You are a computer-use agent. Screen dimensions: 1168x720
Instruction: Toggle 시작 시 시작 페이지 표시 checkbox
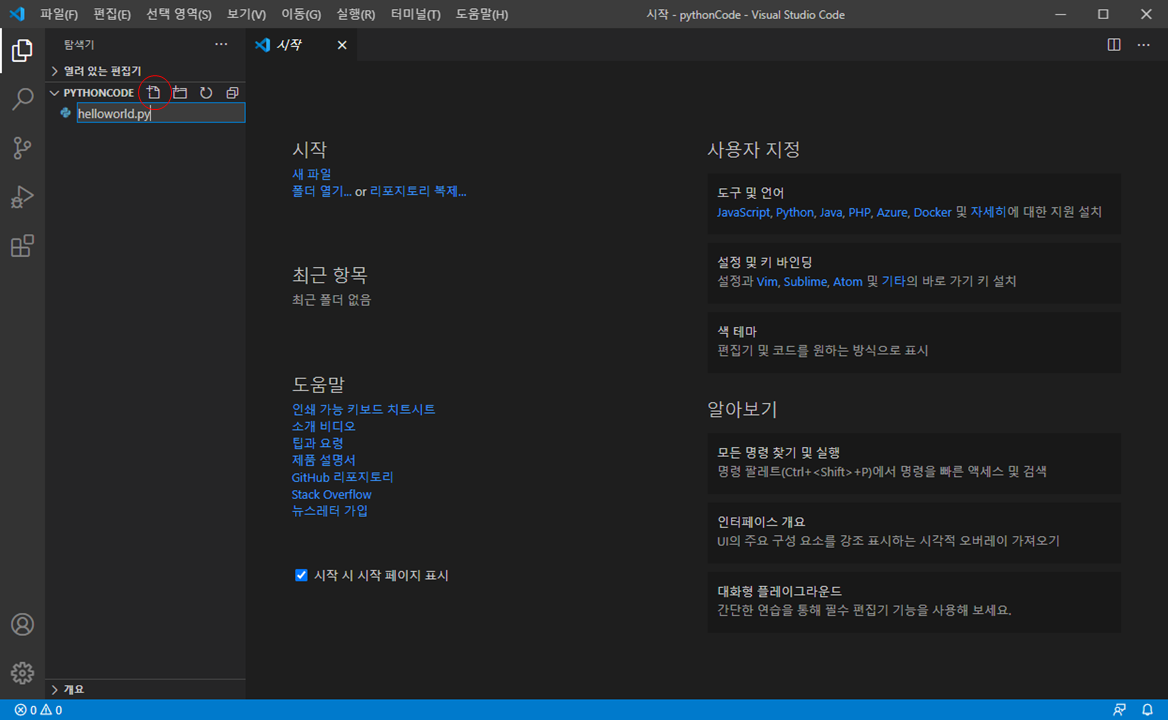pos(301,575)
